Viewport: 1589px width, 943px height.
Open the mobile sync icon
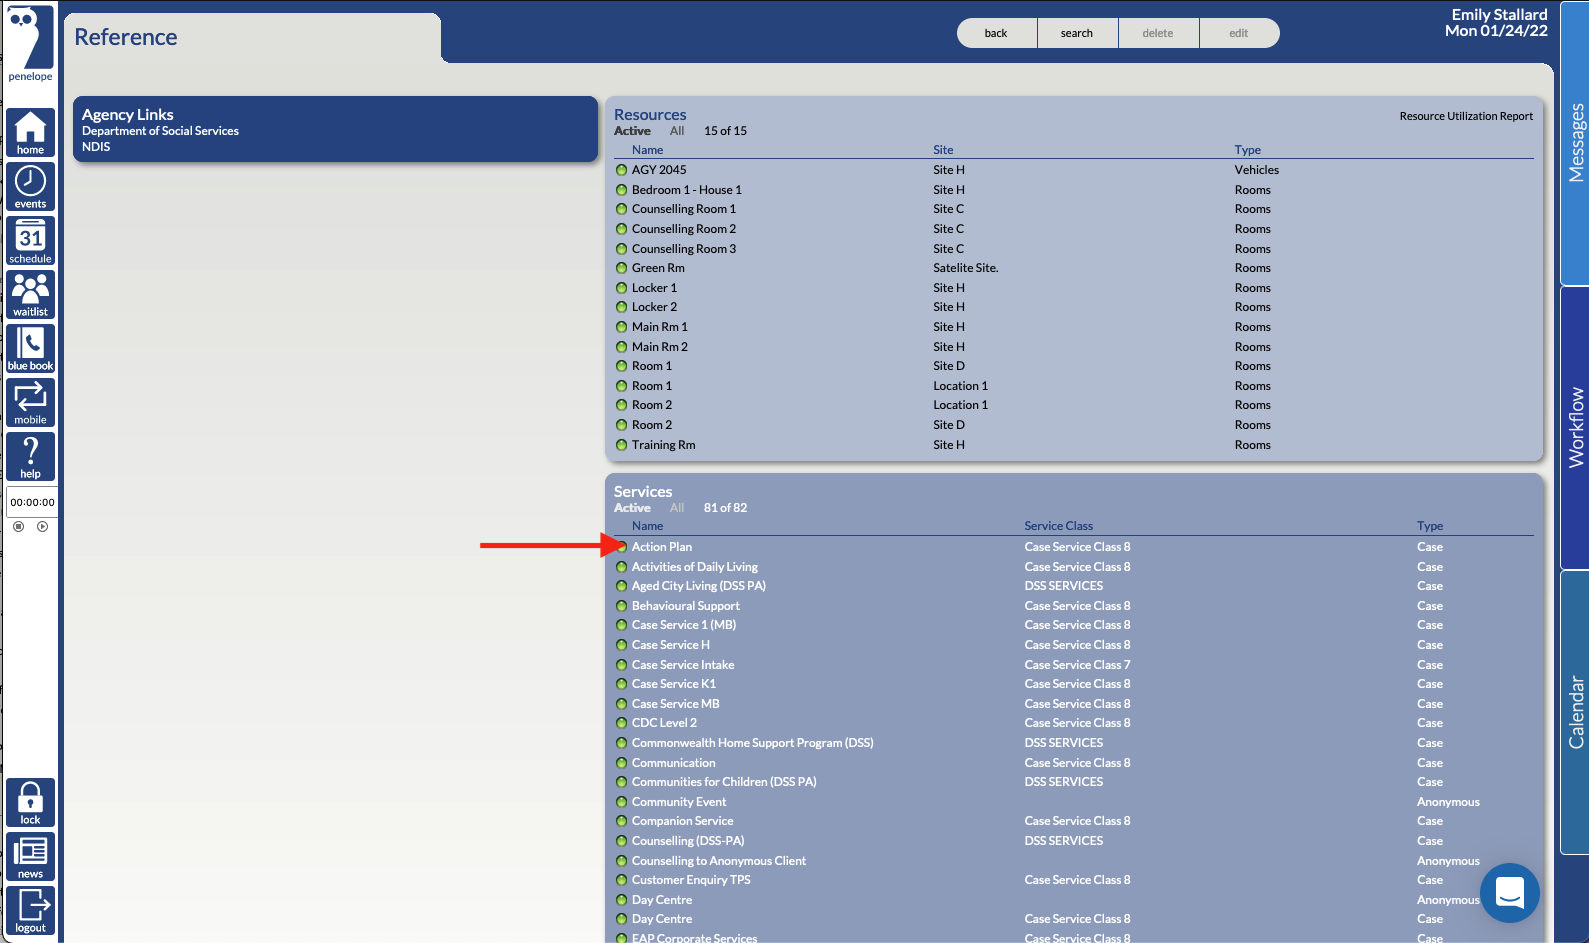[30, 403]
